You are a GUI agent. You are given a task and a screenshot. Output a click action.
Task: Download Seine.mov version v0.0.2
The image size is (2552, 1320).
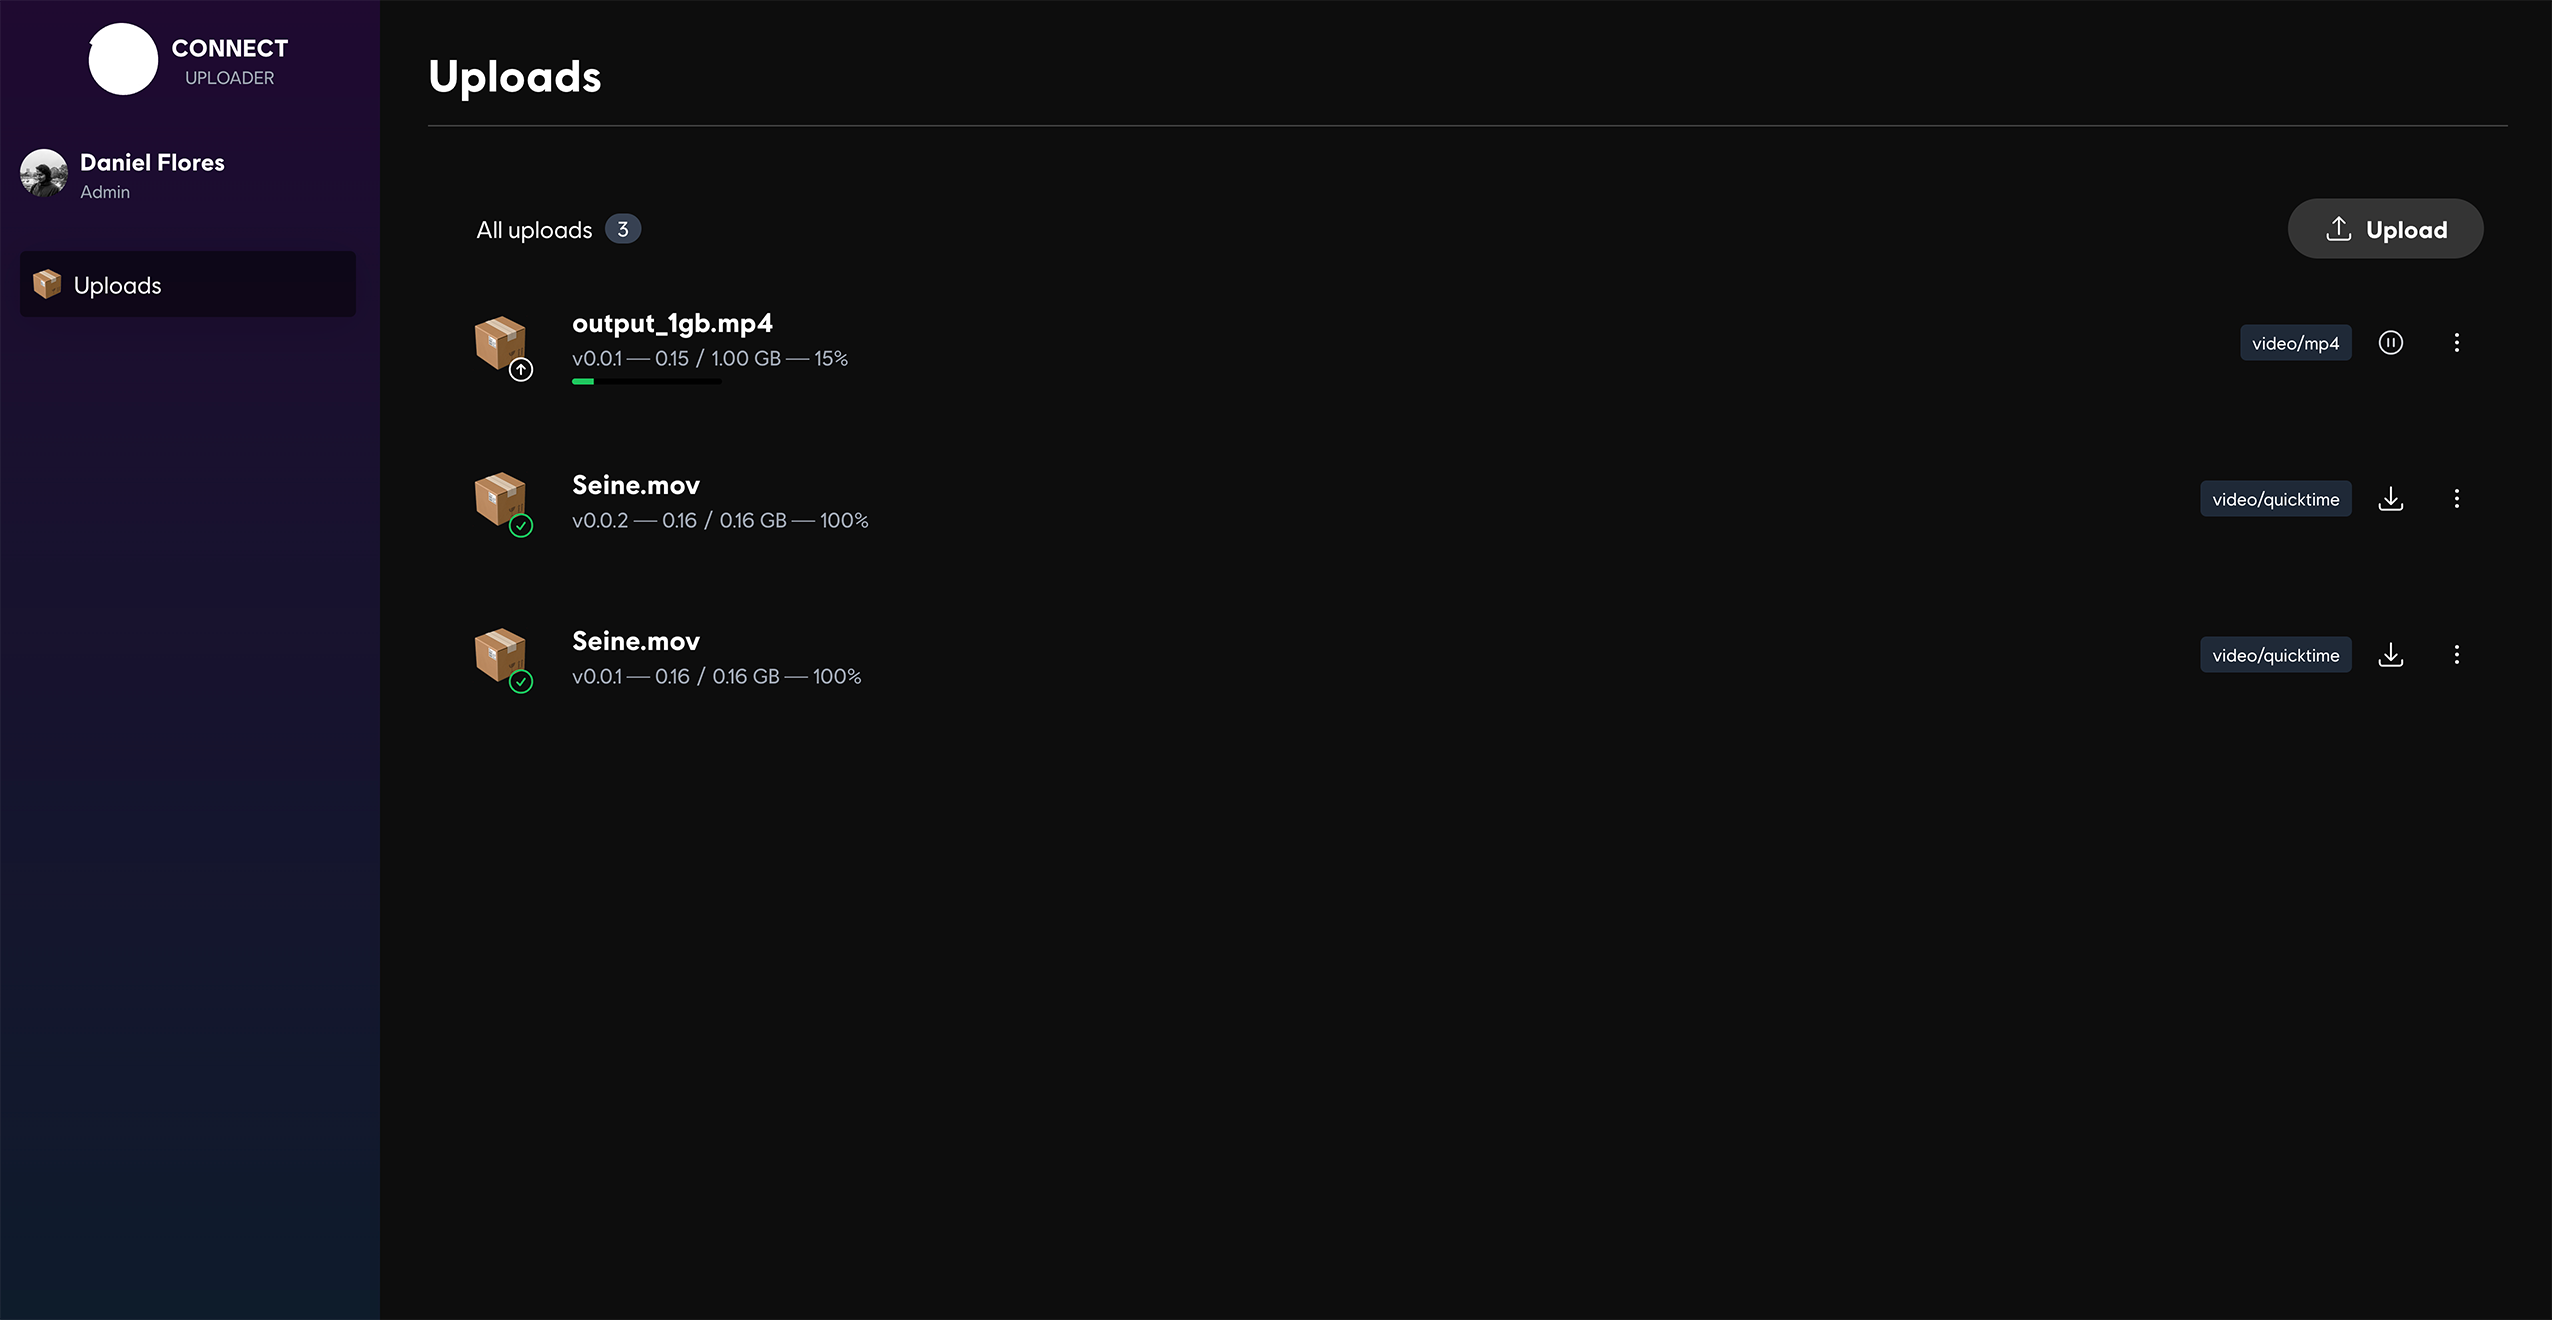2390,499
